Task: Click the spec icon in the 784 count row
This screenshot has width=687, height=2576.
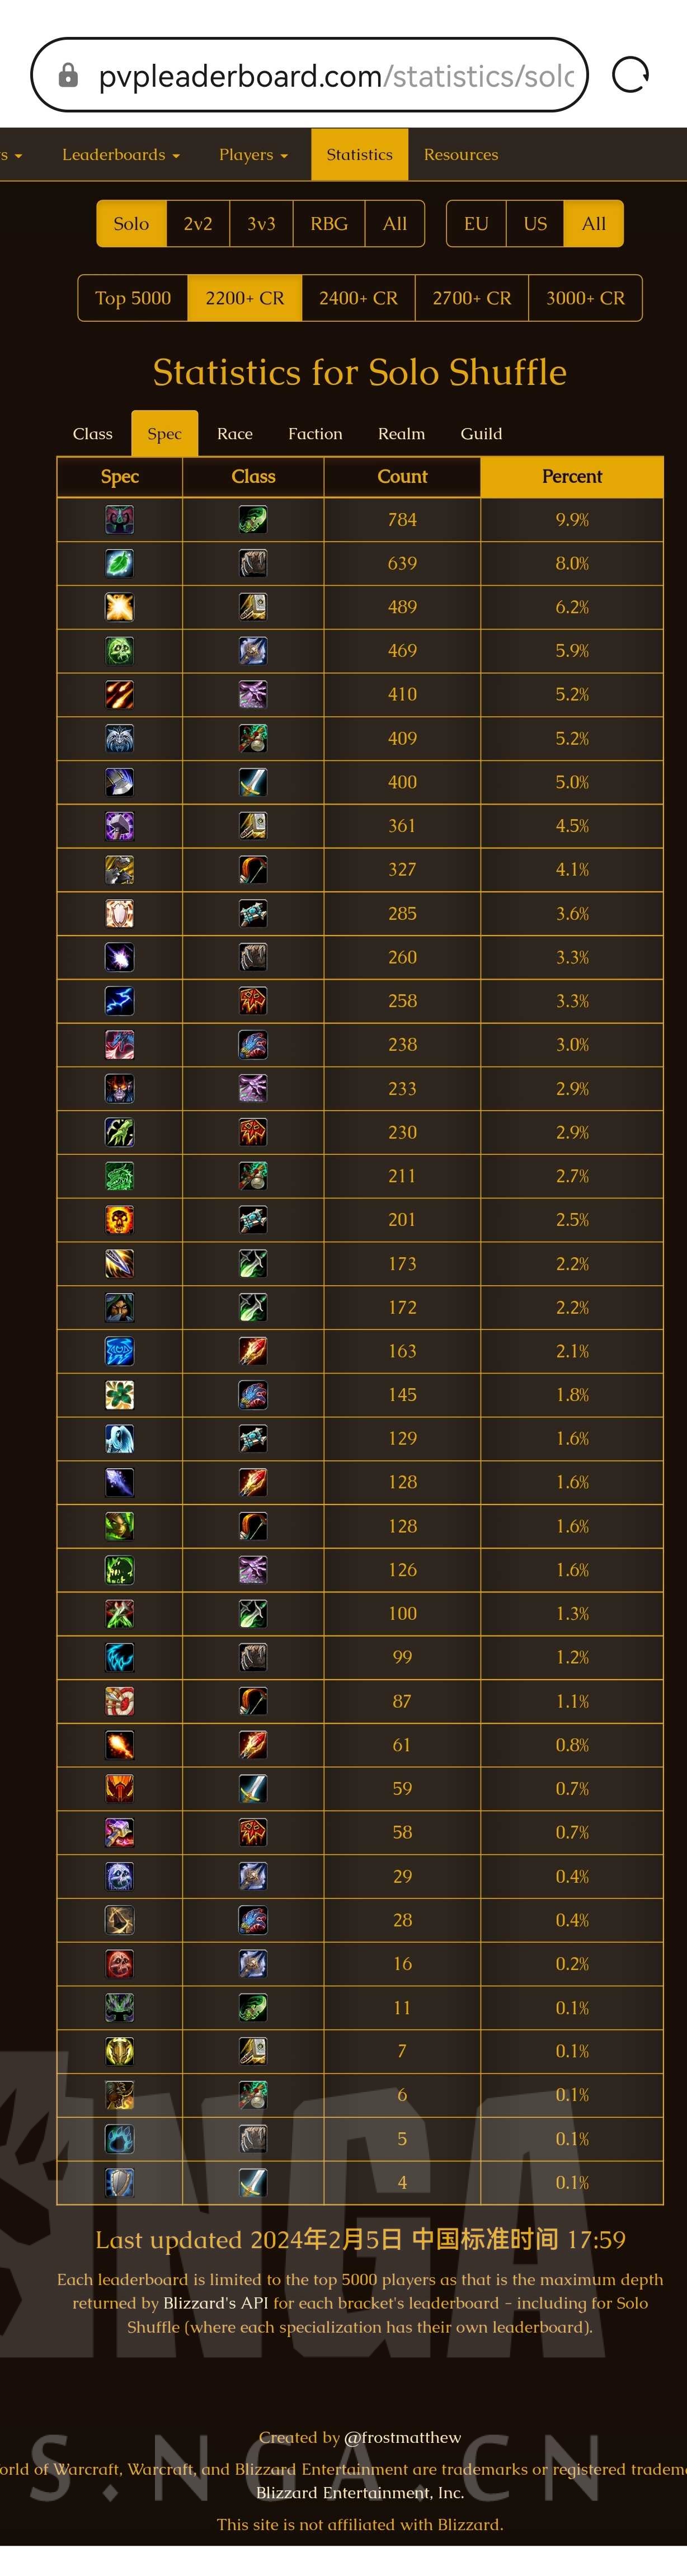Action: point(119,520)
